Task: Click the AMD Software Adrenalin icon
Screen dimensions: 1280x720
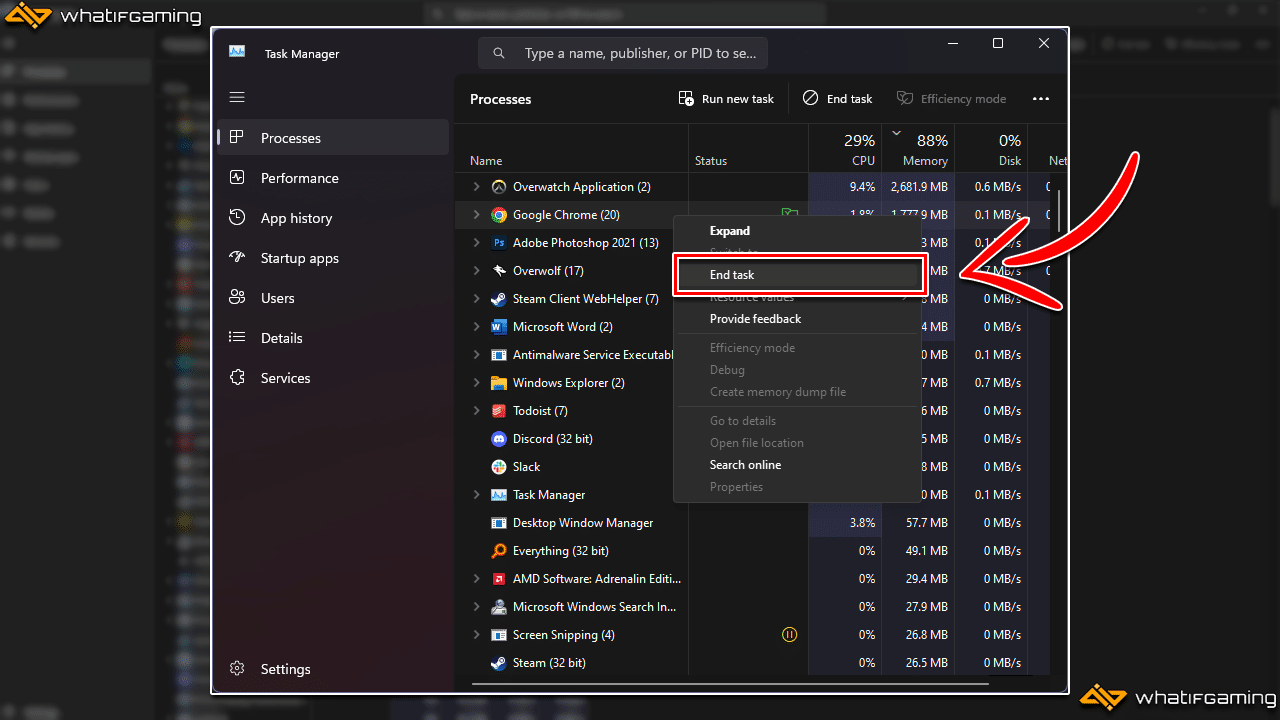Action: tap(499, 579)
